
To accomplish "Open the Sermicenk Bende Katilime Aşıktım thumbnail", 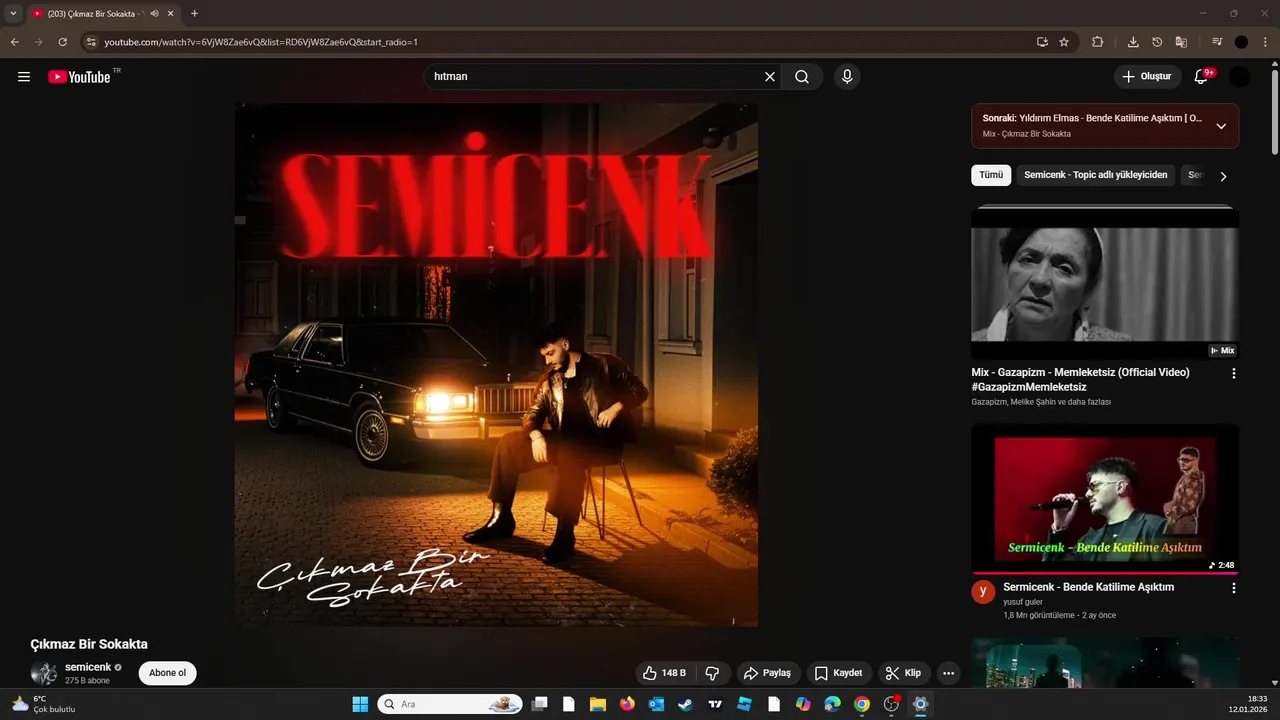I will tap(1105, 499).
